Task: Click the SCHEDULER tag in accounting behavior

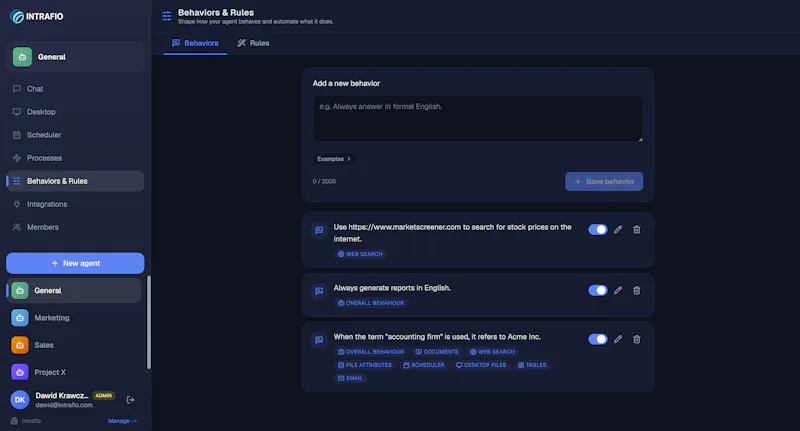Action: [423, 365]
